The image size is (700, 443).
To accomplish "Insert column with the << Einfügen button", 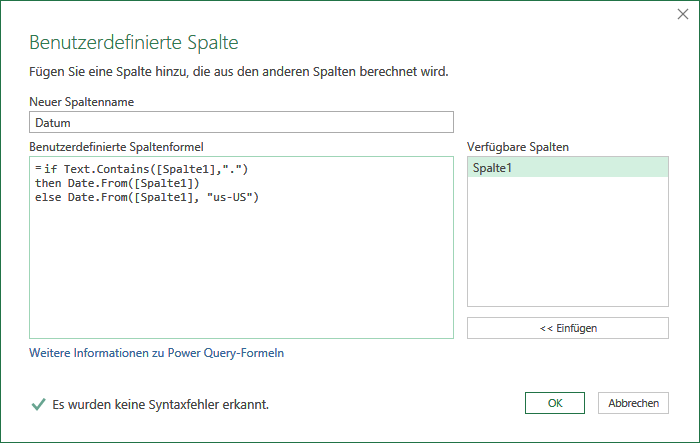I will coord(567,328).
